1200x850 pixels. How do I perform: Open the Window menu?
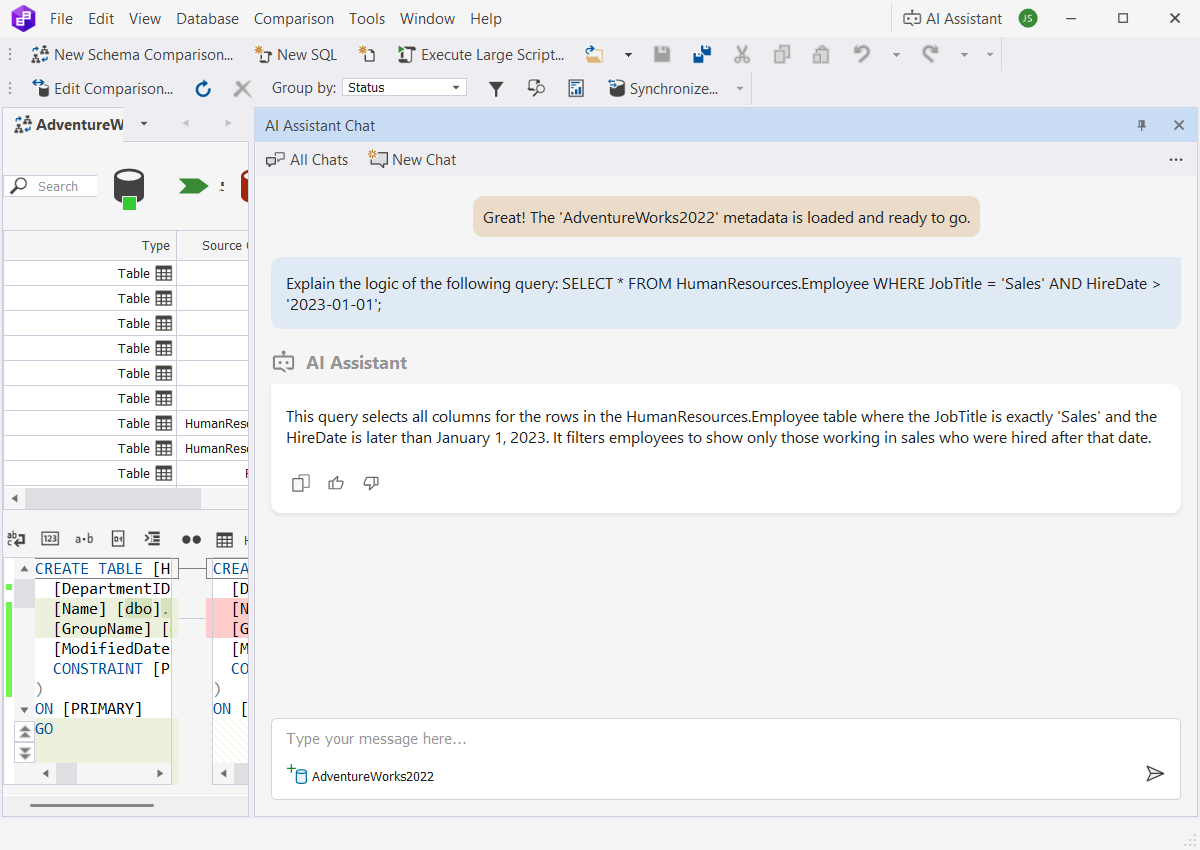pyautogui.click(x=427, y=18)
